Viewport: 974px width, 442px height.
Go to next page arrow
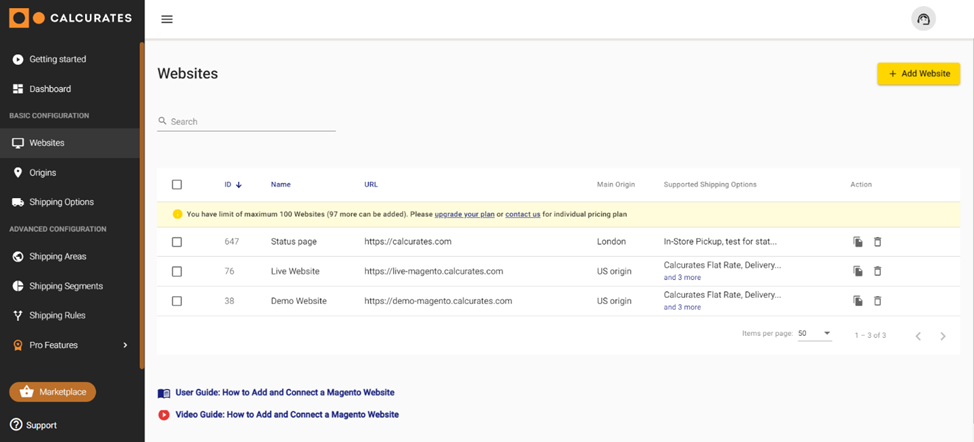[942, 336]
